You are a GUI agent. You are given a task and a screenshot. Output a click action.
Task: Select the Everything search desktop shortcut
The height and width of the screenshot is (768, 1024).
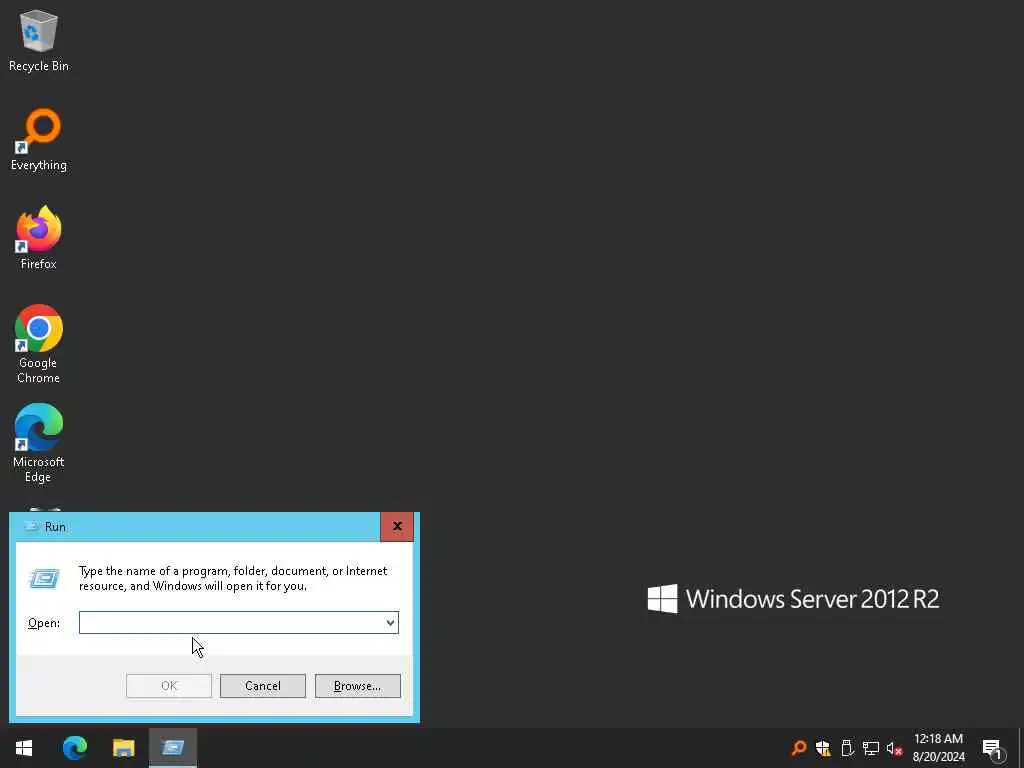[x=39, y=140]
